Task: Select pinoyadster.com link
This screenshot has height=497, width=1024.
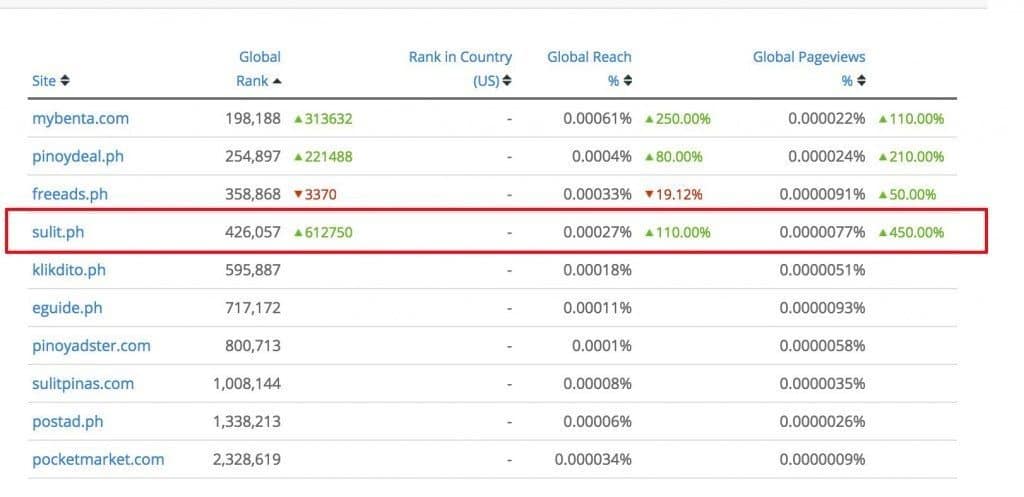Action: click(91, 346)
